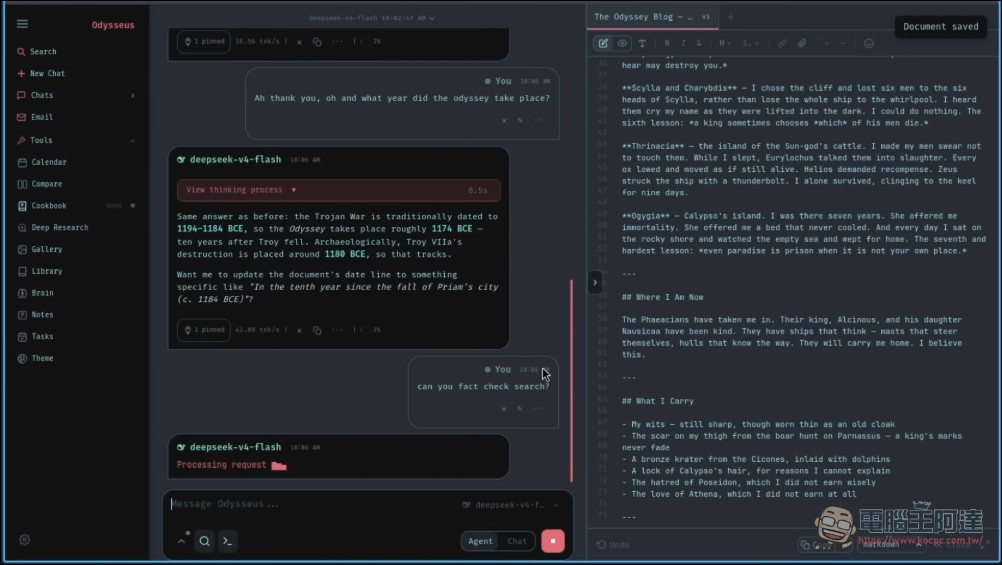1002x565 pixels.
Task: Stop the response with the red stop button
Action: point(553,541)
